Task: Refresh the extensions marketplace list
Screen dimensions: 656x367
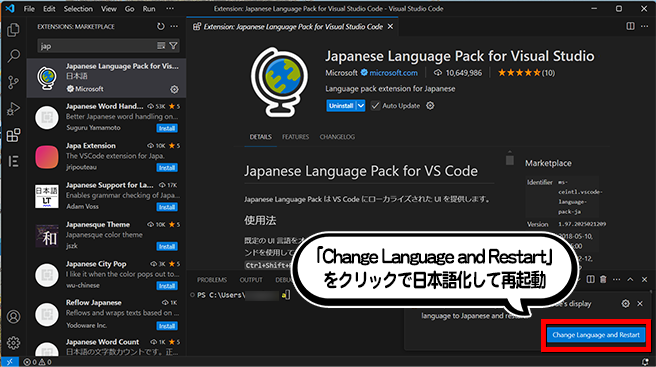Action: pos(161,26)
